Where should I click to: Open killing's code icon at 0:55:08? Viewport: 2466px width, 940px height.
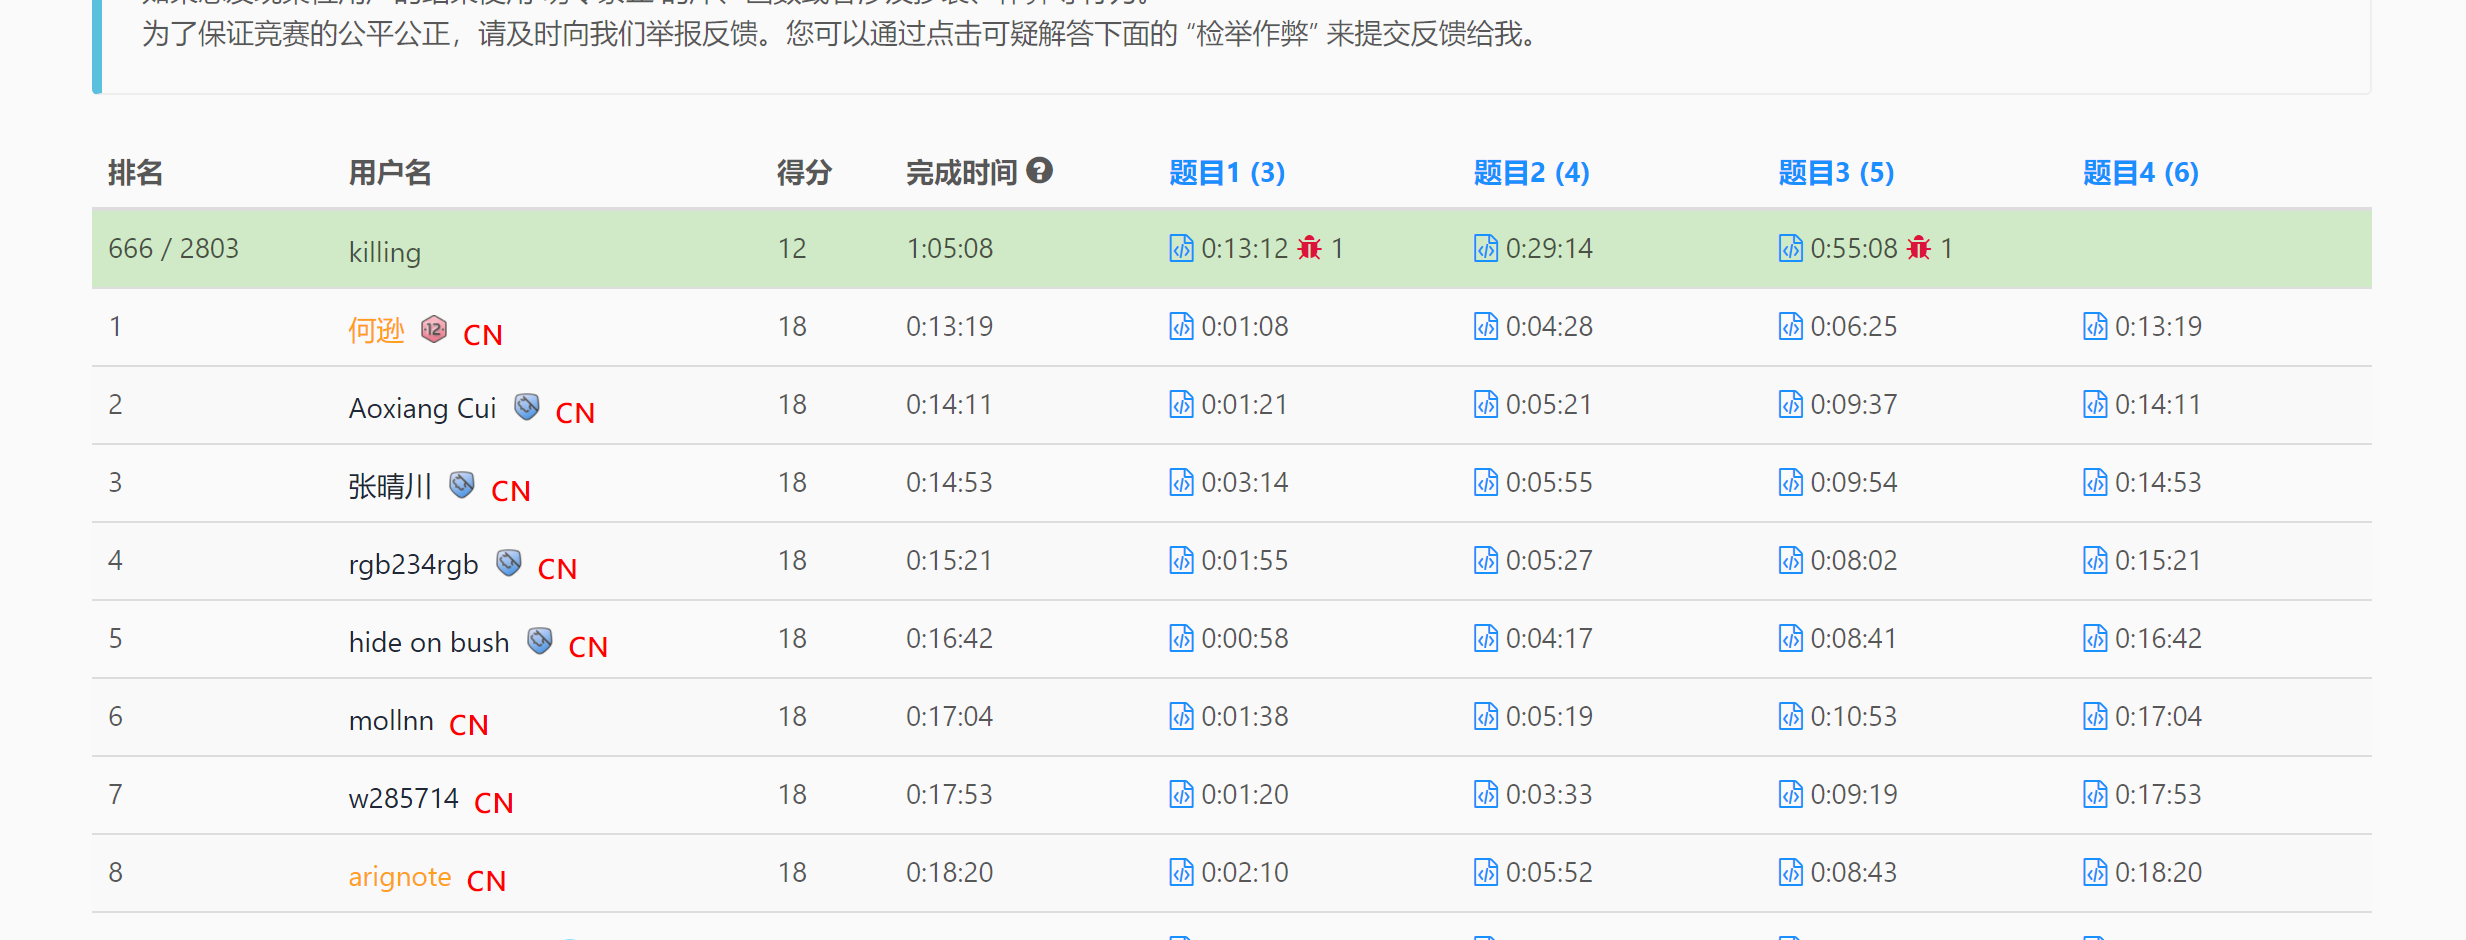1790,248
